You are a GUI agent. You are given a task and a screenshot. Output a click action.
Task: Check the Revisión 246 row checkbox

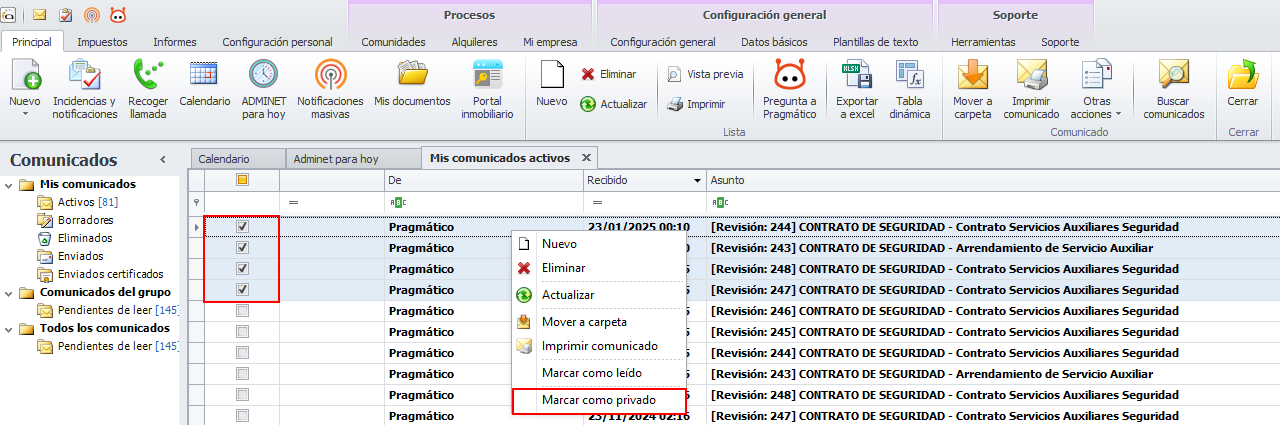click(242, 311)
